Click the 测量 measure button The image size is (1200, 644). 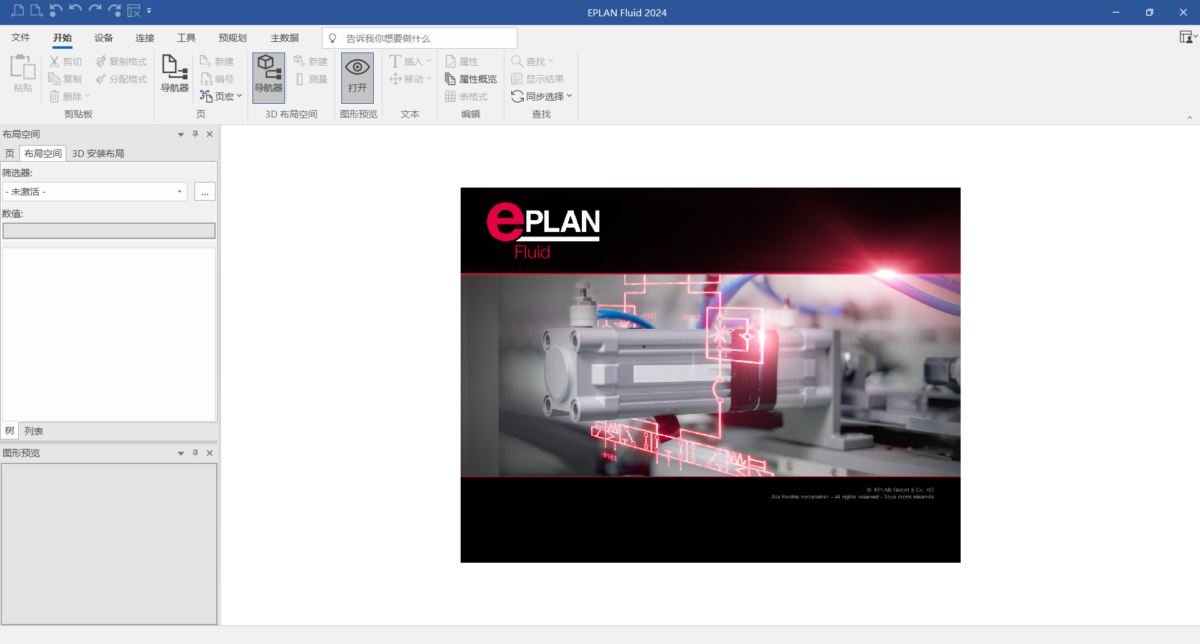(x=310, y=79)
